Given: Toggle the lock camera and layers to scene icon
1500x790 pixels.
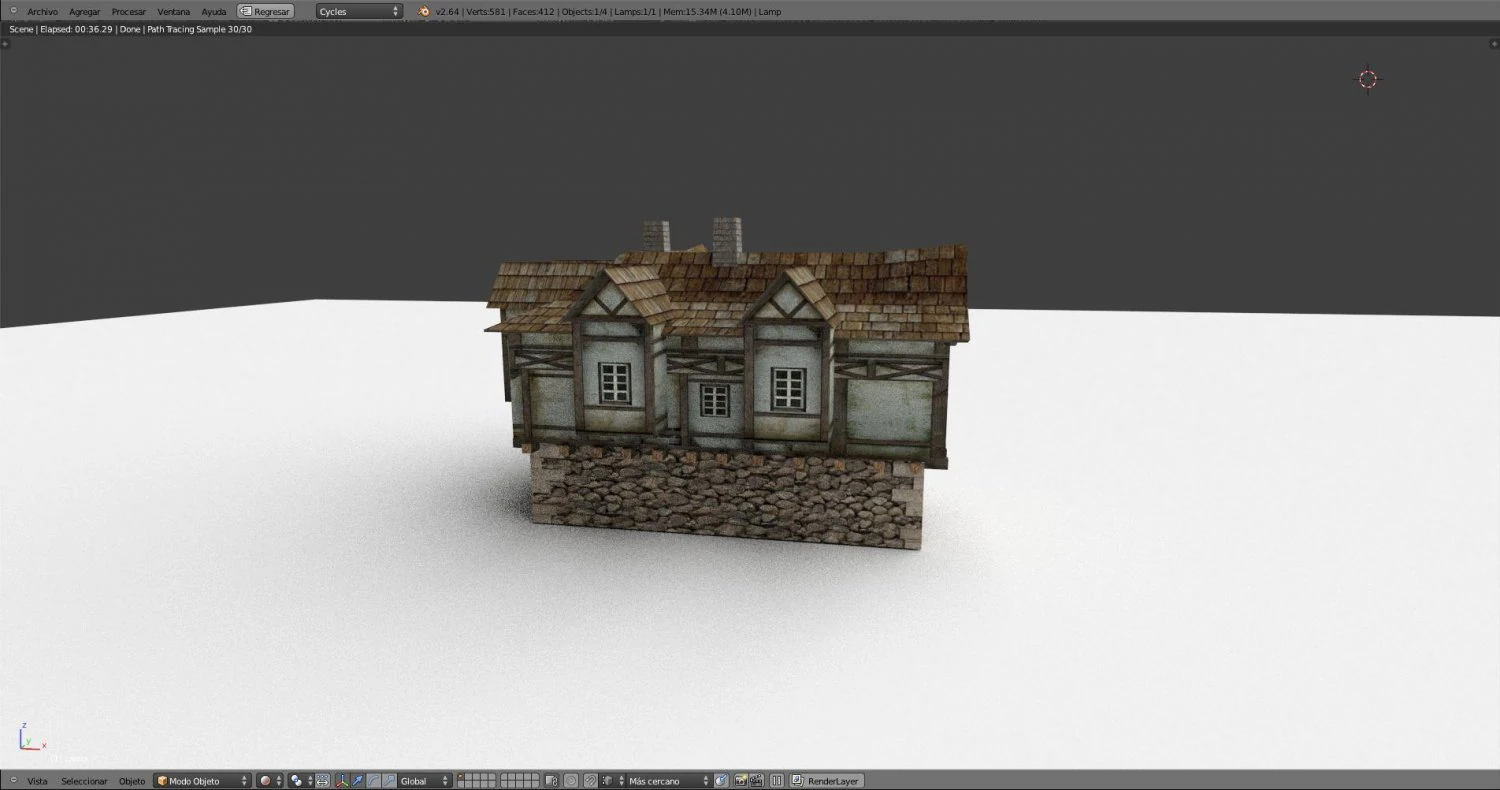Looking at the screenshot, I should click(552, 781).
